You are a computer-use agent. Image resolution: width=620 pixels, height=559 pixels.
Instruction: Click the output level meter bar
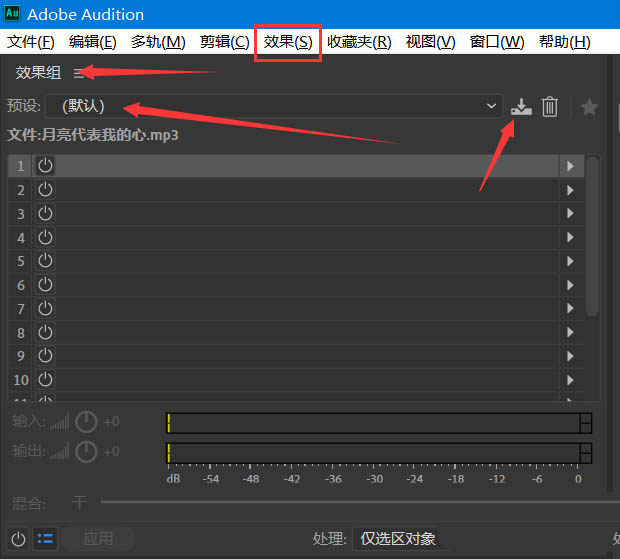point(379,453)
